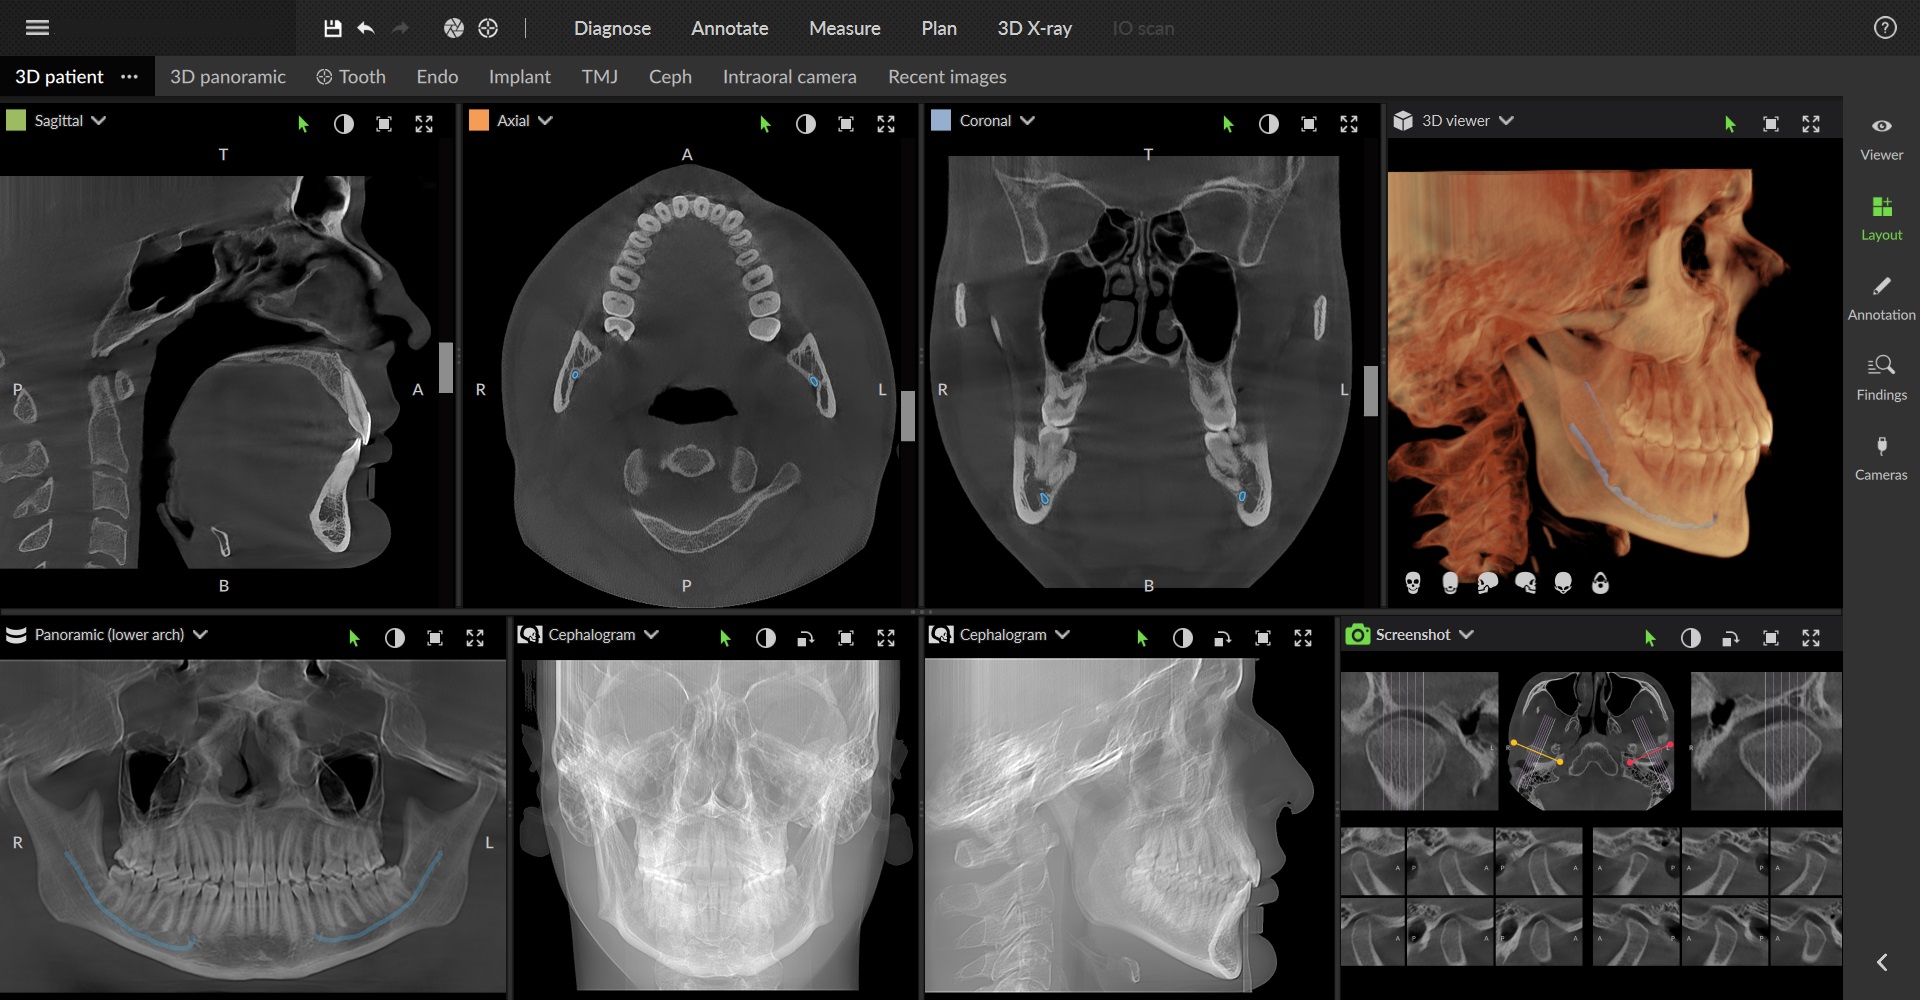Open the Layout panel button
Screen dimensions: 1920x1000
coord(1881,217)
